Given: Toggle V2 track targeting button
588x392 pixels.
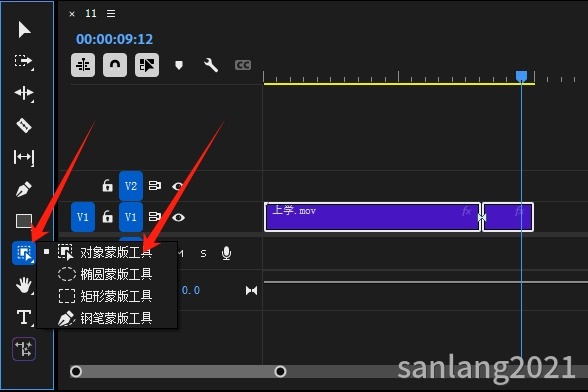Looking at the screenshot, I should click(131, 186).
